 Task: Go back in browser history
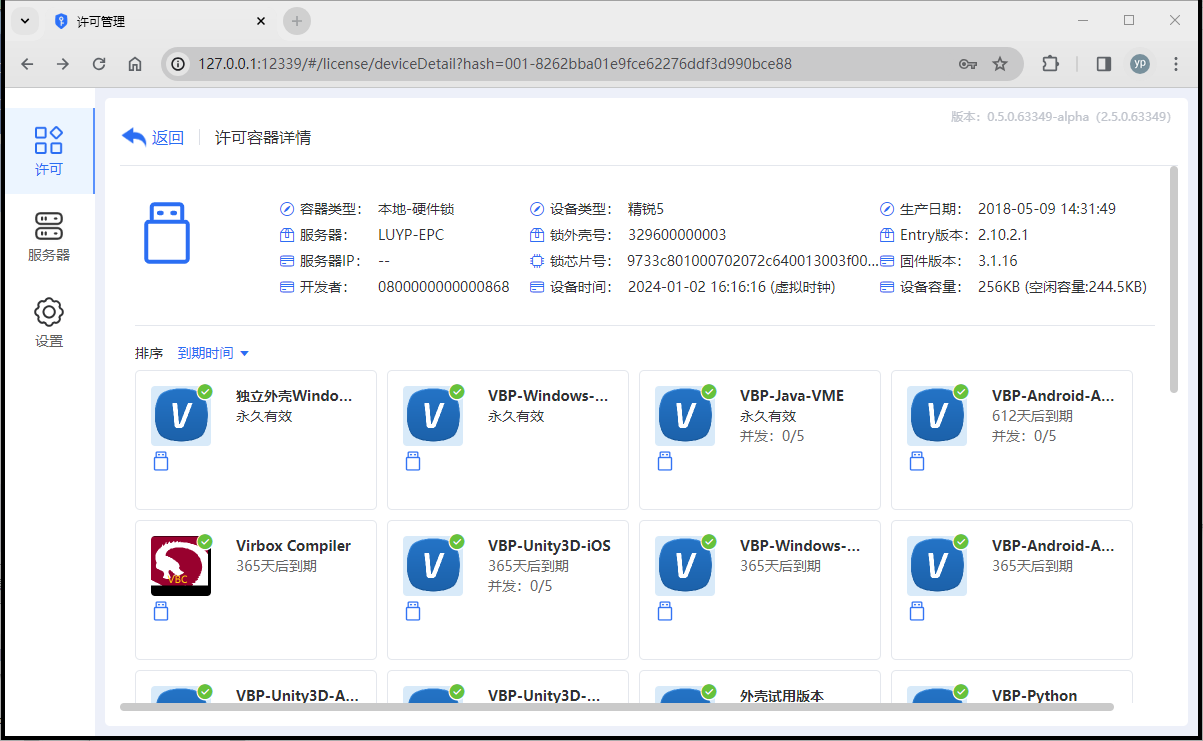click(x=27, y=64)
